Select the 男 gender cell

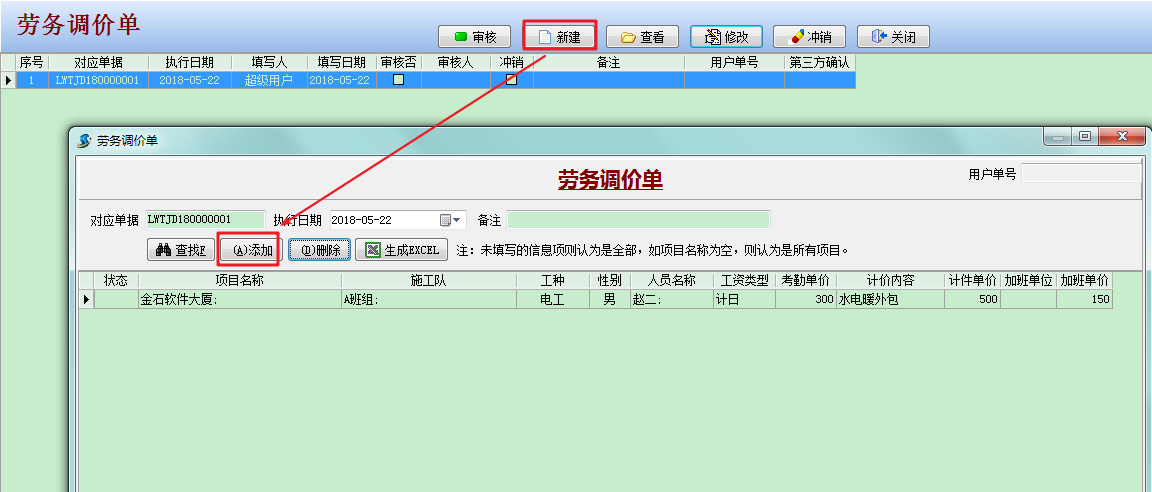coord(609,299)
